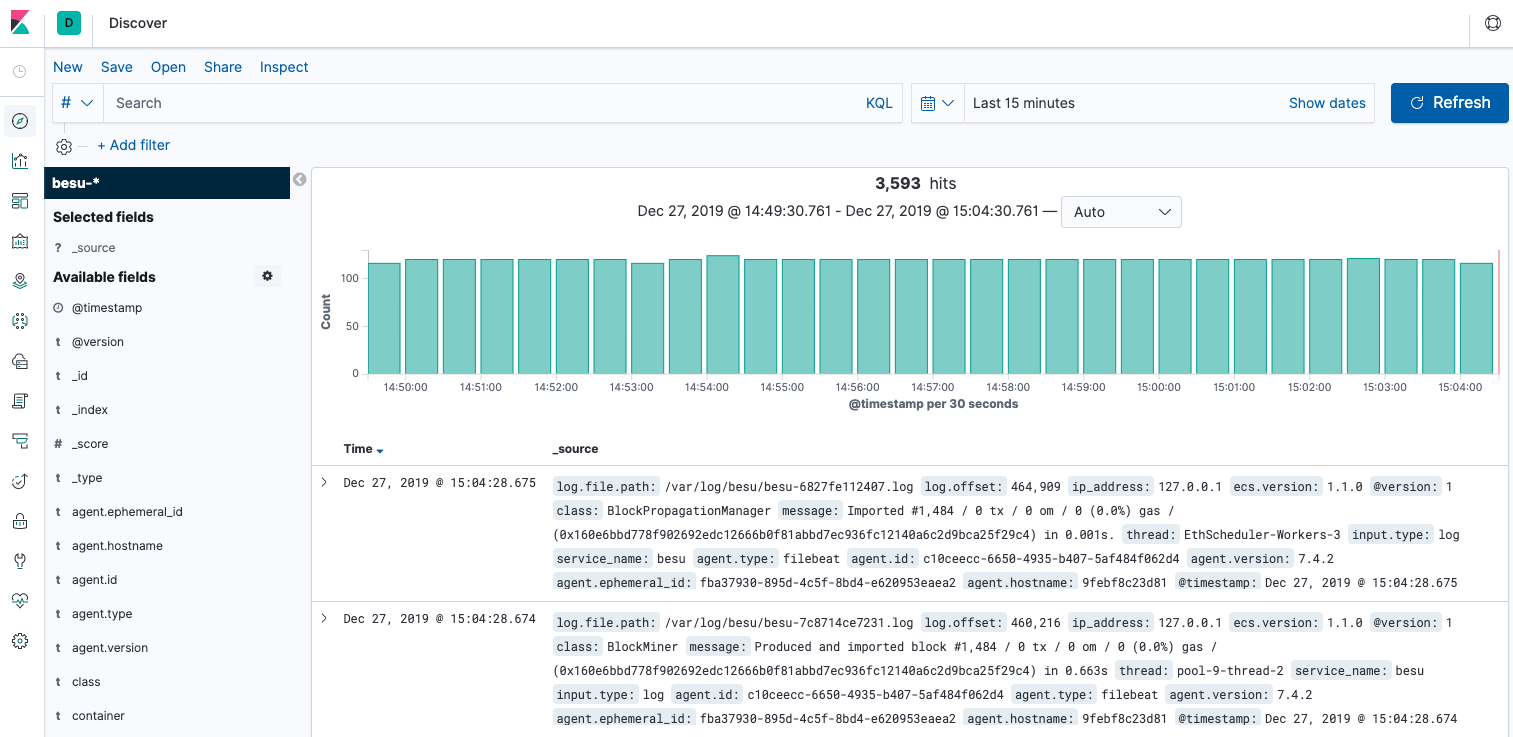Open the Auto interval dropdown
The height and width of the screenshot is (737, 1513).
point(1120,211)
